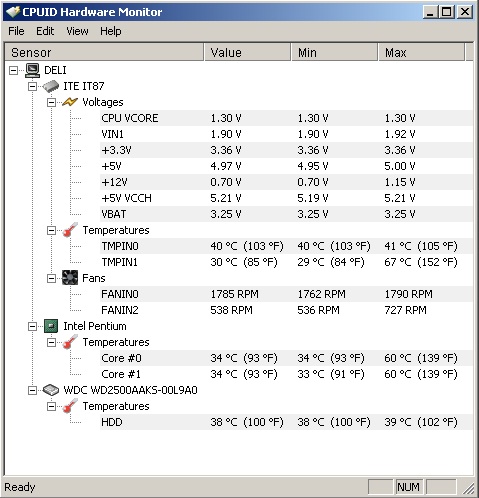Collapse the Voltages group
The width and height of the screenshot is (479, 498).
point(51,102)
